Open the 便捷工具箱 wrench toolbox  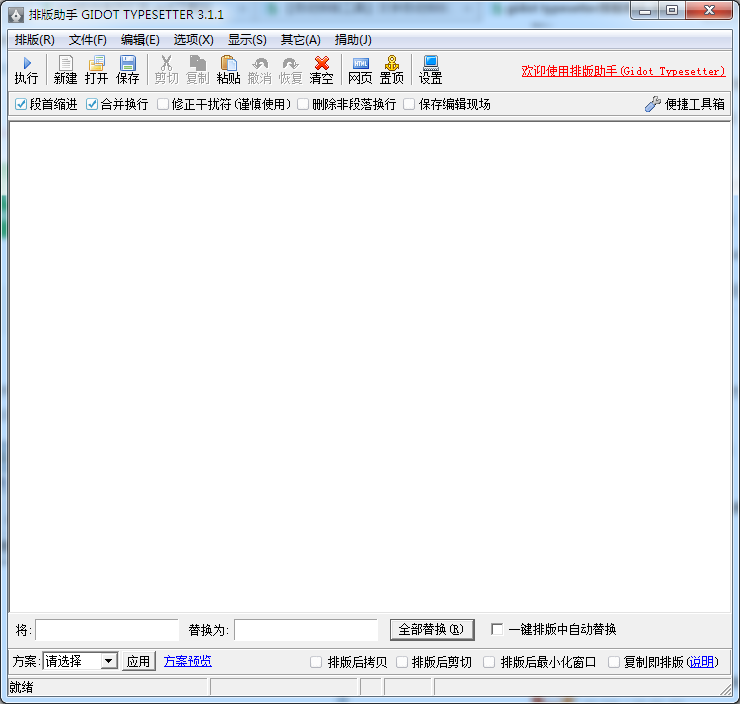pyautogui.click(x=685, y=104)
